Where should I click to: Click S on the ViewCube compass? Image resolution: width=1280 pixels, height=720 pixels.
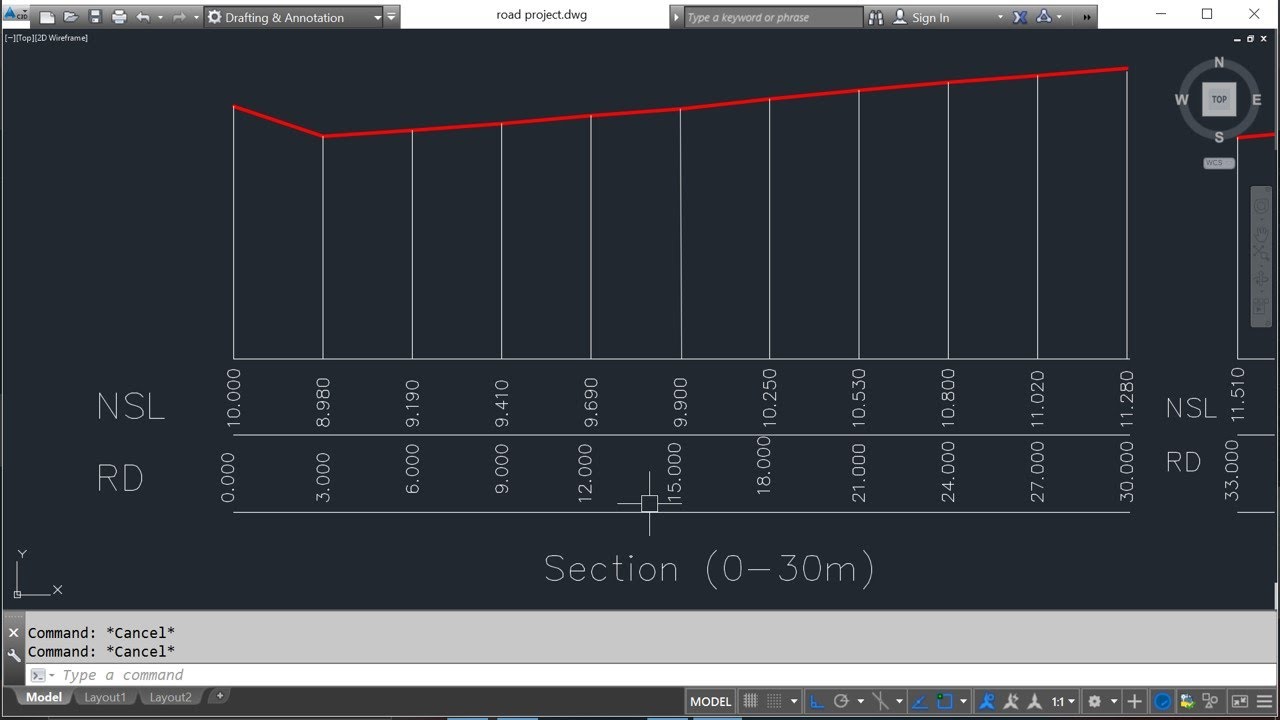1219,137
